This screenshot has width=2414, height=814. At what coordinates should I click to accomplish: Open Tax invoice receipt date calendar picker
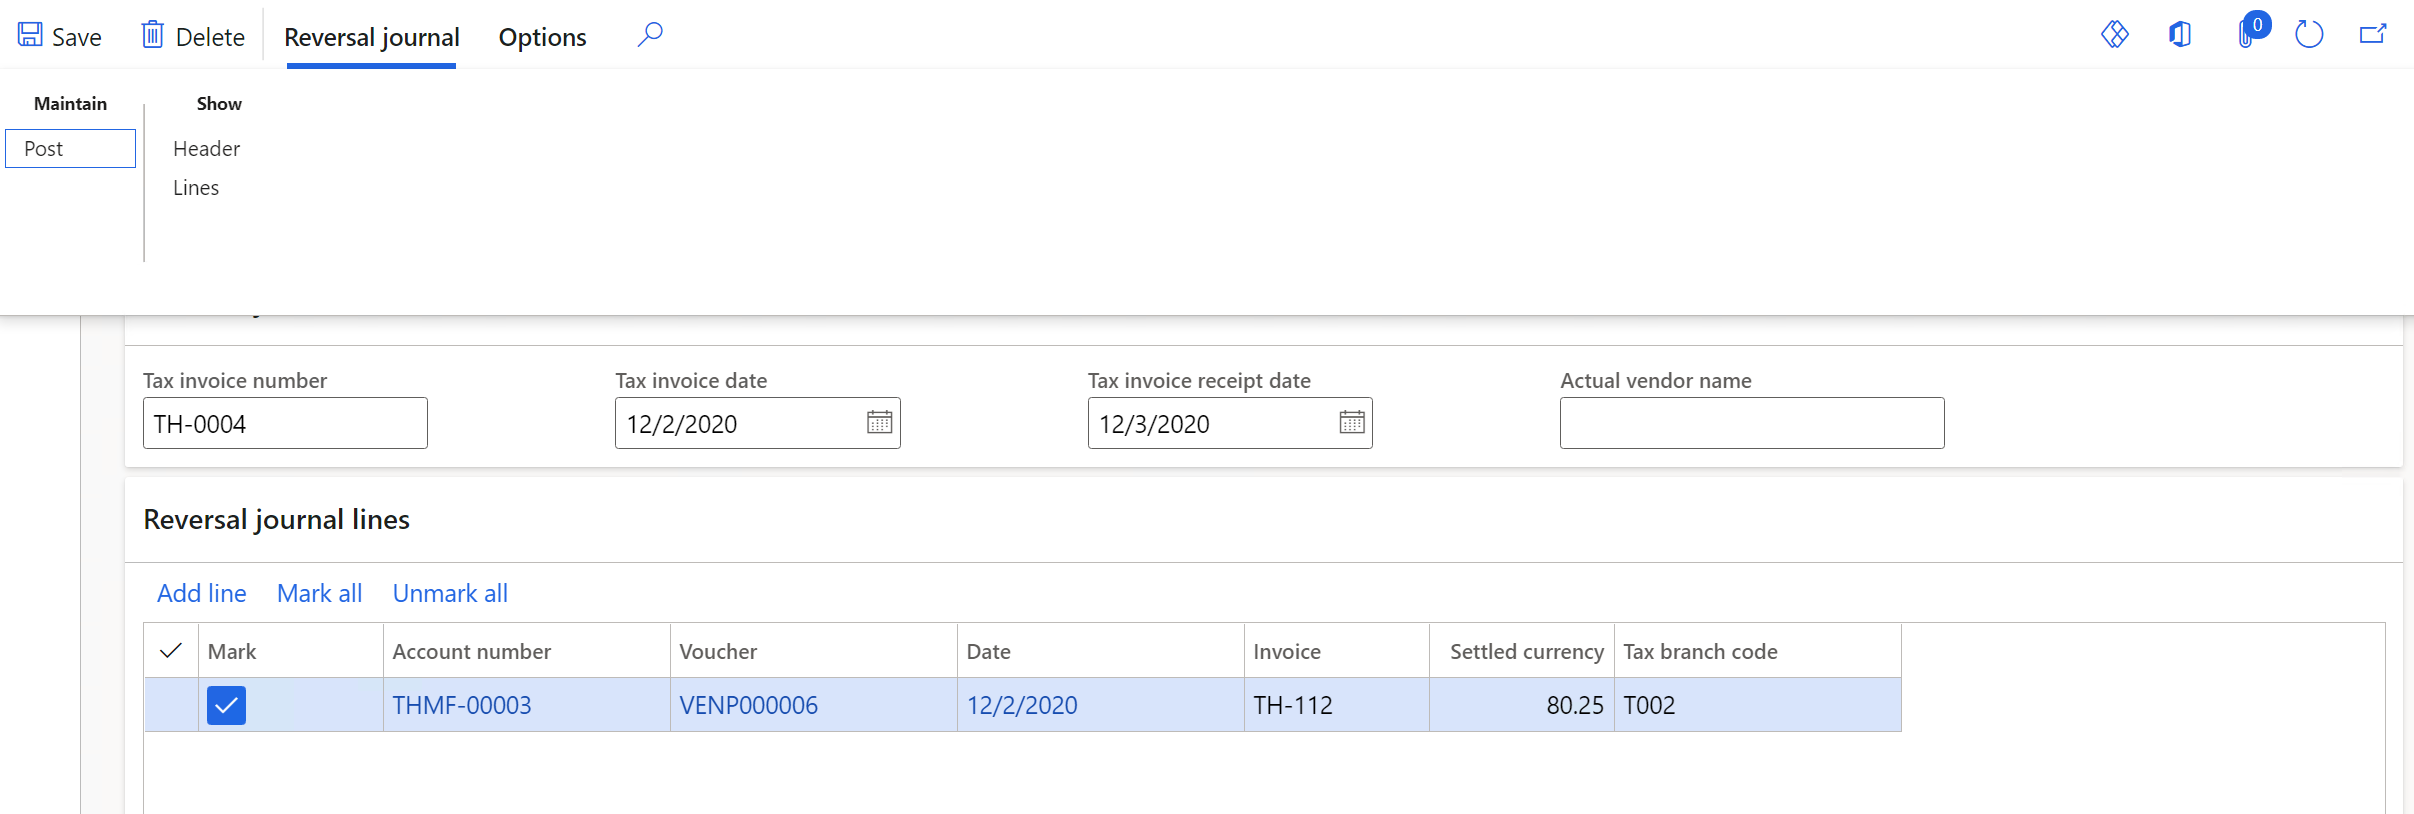tap(1352, 423)
